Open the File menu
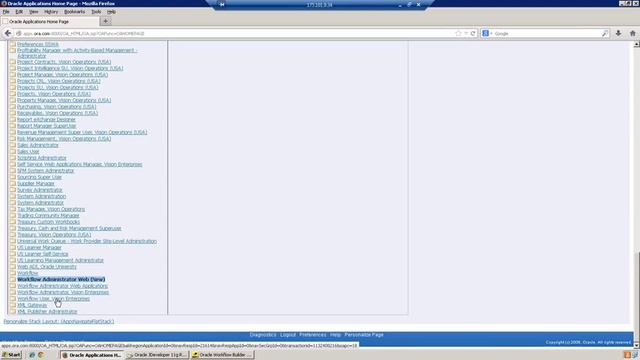640x360 pixels. point(6,12)
